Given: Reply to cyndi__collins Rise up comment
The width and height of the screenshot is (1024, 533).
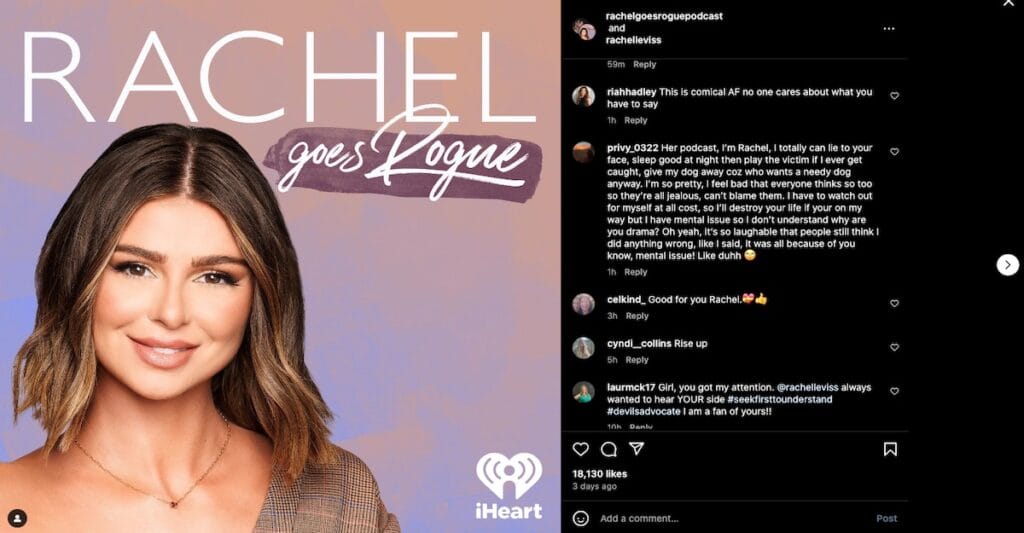Looking at the screenshot, I should coord(637,360).
